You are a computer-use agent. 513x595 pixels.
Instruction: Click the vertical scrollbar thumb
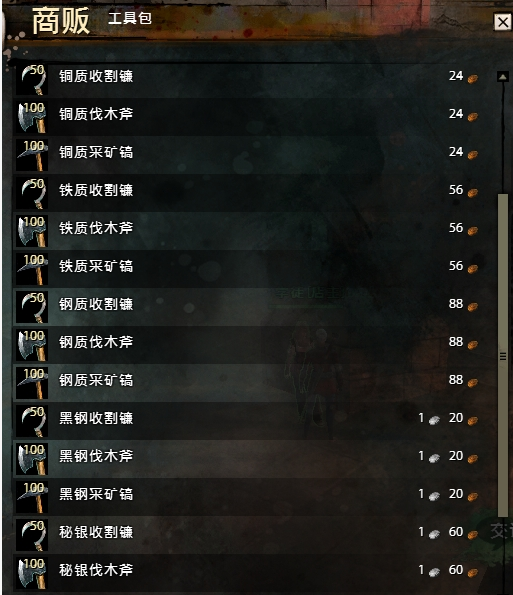coord(503,355)
